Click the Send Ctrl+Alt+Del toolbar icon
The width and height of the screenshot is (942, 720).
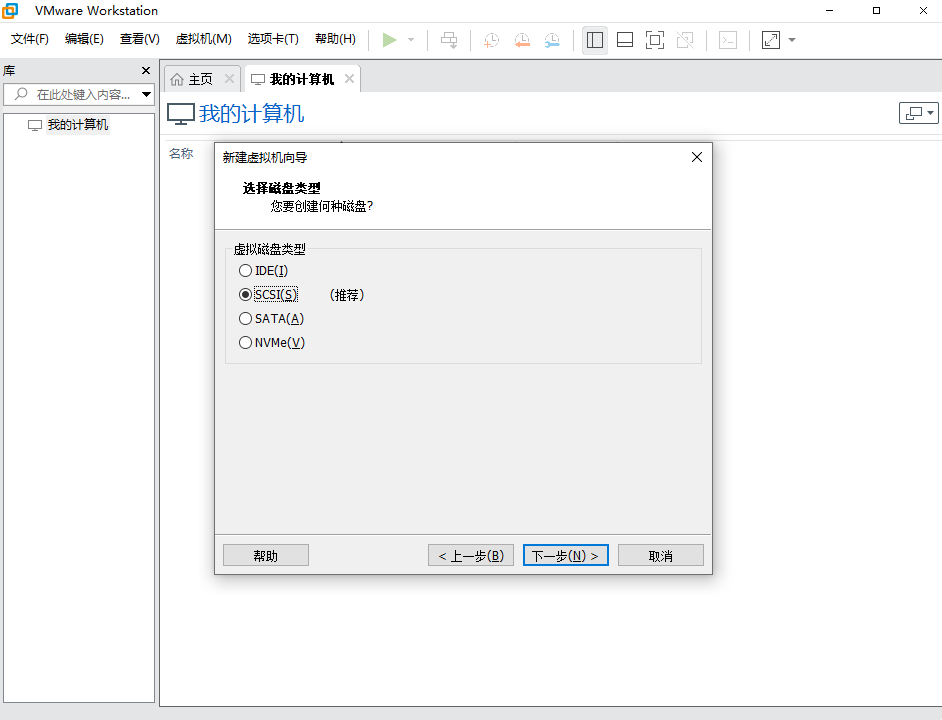pyautogui.click(x=449, y=40)
